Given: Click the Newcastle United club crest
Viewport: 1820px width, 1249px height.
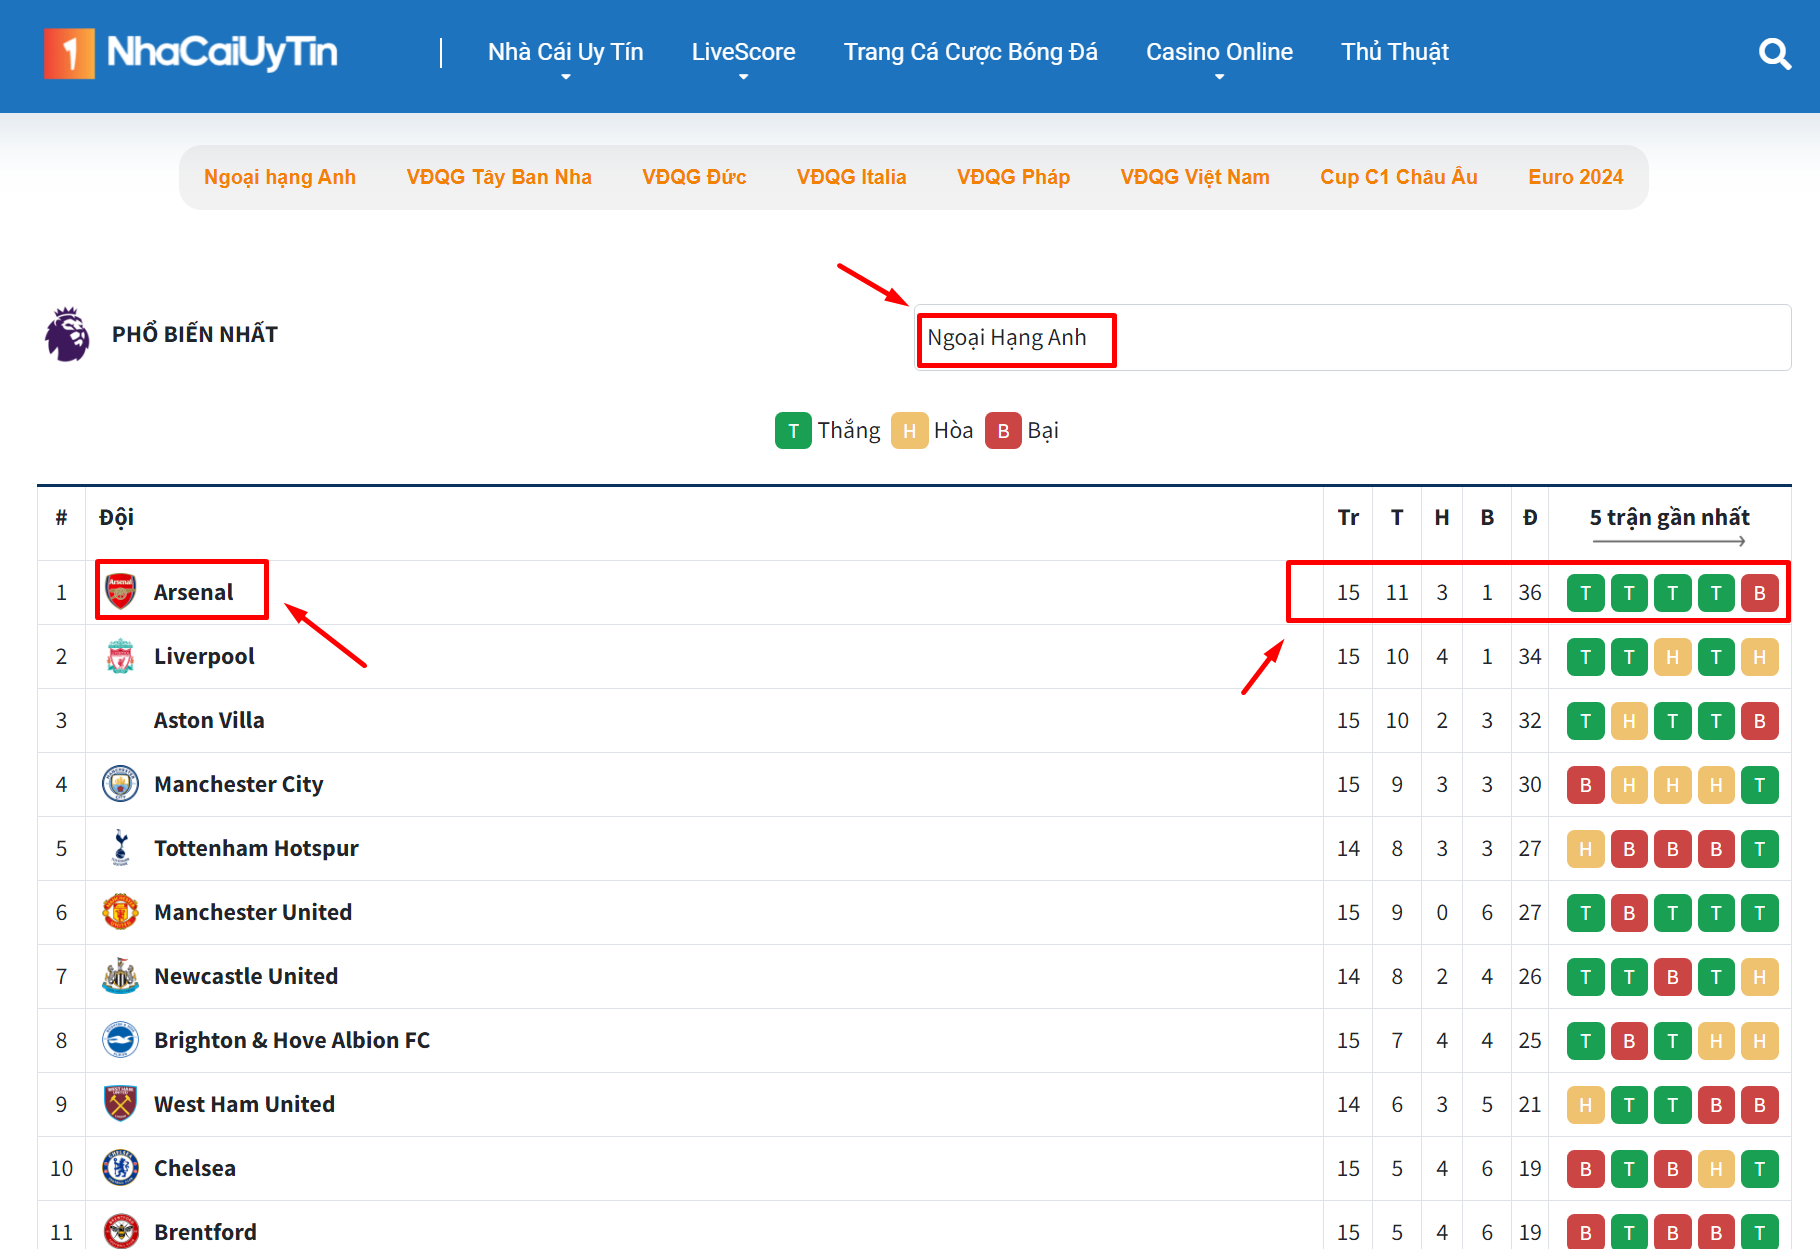Looking at the screenshot, I should [121, 976].
